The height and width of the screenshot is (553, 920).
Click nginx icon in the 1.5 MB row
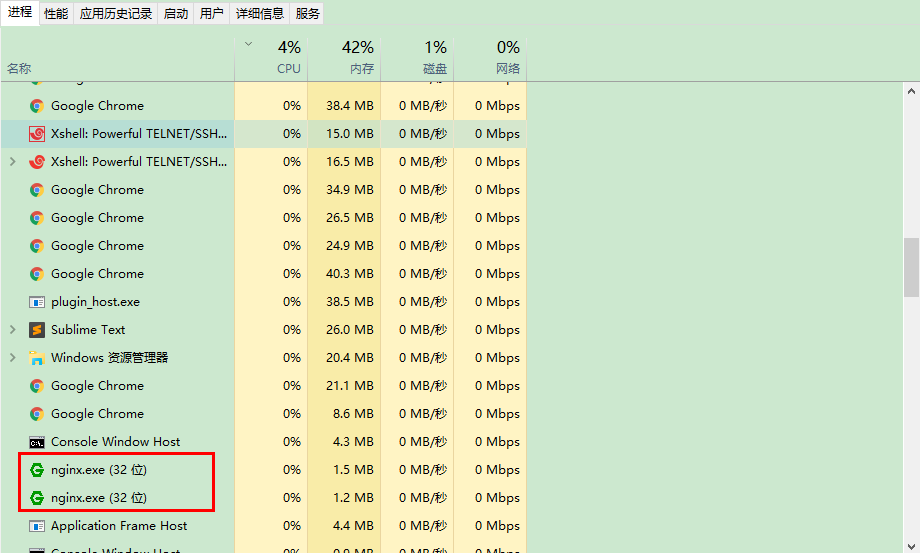point(37,470)
